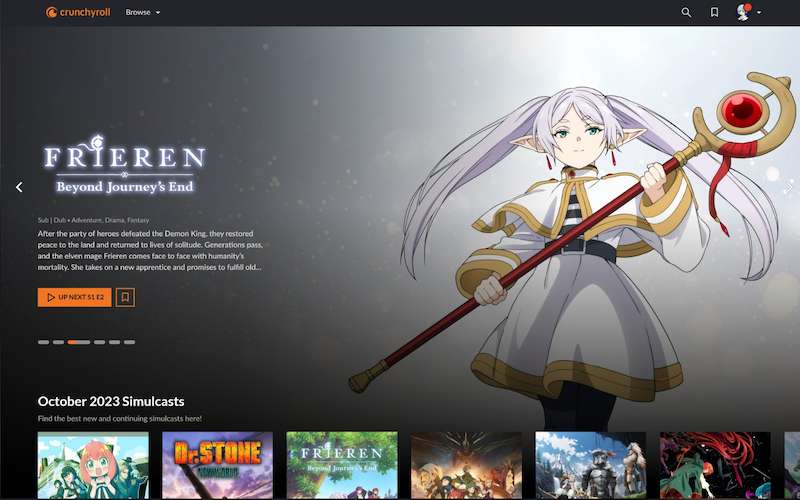Add Frieren to watchlist bookmark button
800x500 pixels.
(125, 297)
